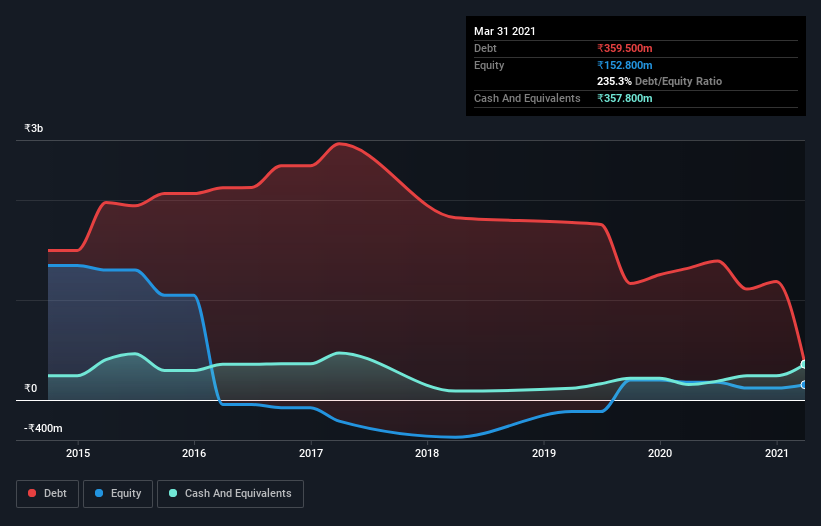Toggle the Equity series legend button
Image resolution: width=821 pixels, height=526 pixels.
tap(118, 494)
